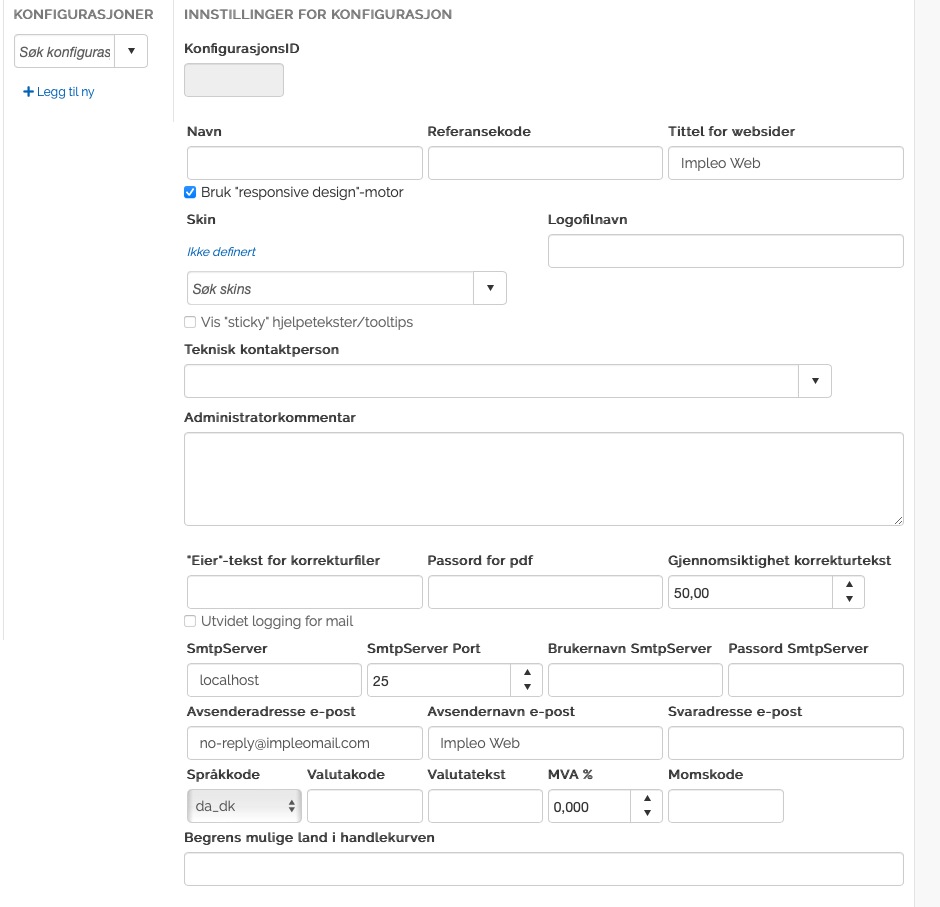Expand the Søk skins dropdown

489,288
